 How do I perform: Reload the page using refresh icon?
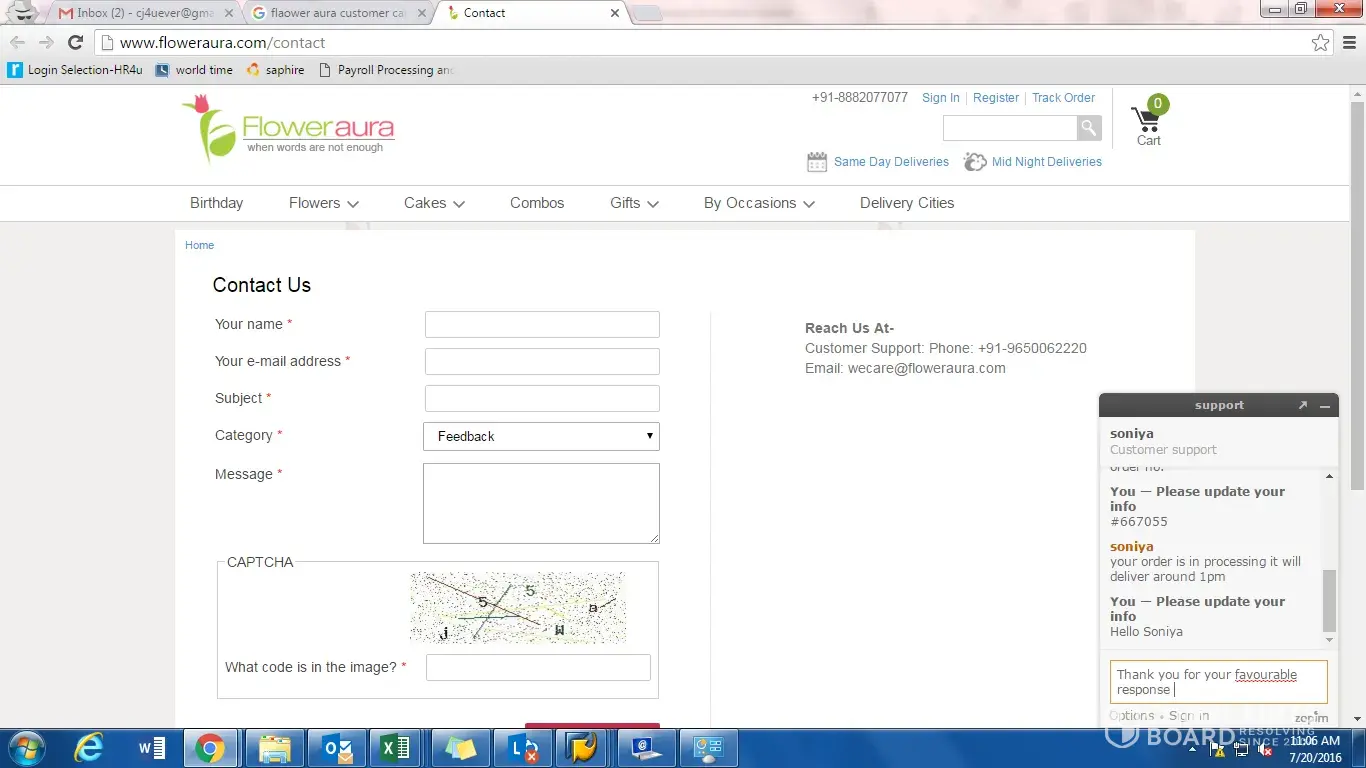click(x=75, y=43)
